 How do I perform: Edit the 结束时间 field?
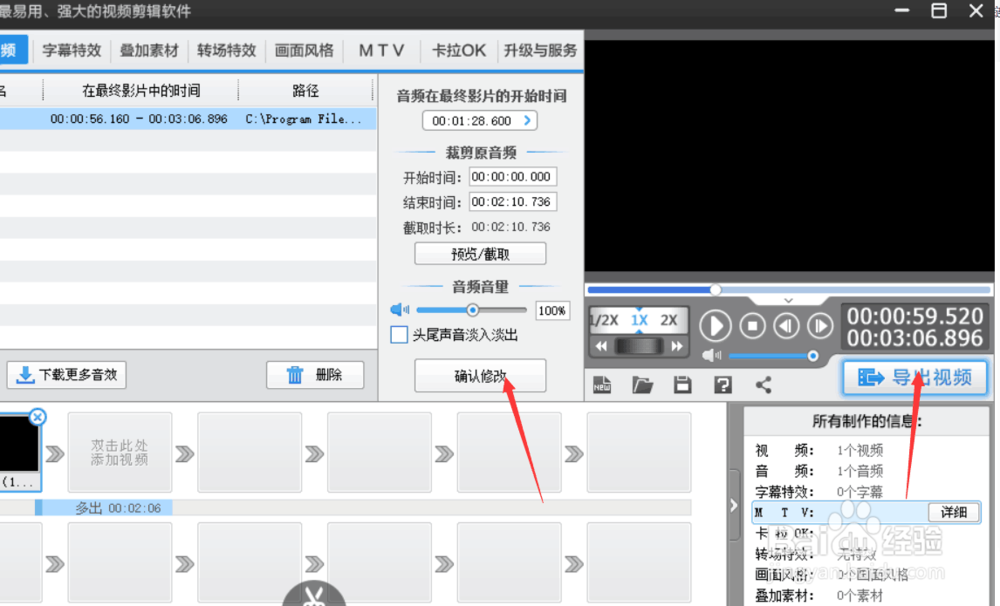click(x=513, y=202)
